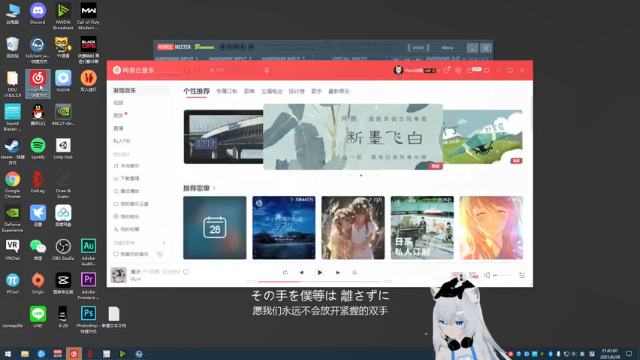Click the search box in NetEase Music
Image resolution: width=640 pixels, height=360 pixels.
tap(235, 70)
